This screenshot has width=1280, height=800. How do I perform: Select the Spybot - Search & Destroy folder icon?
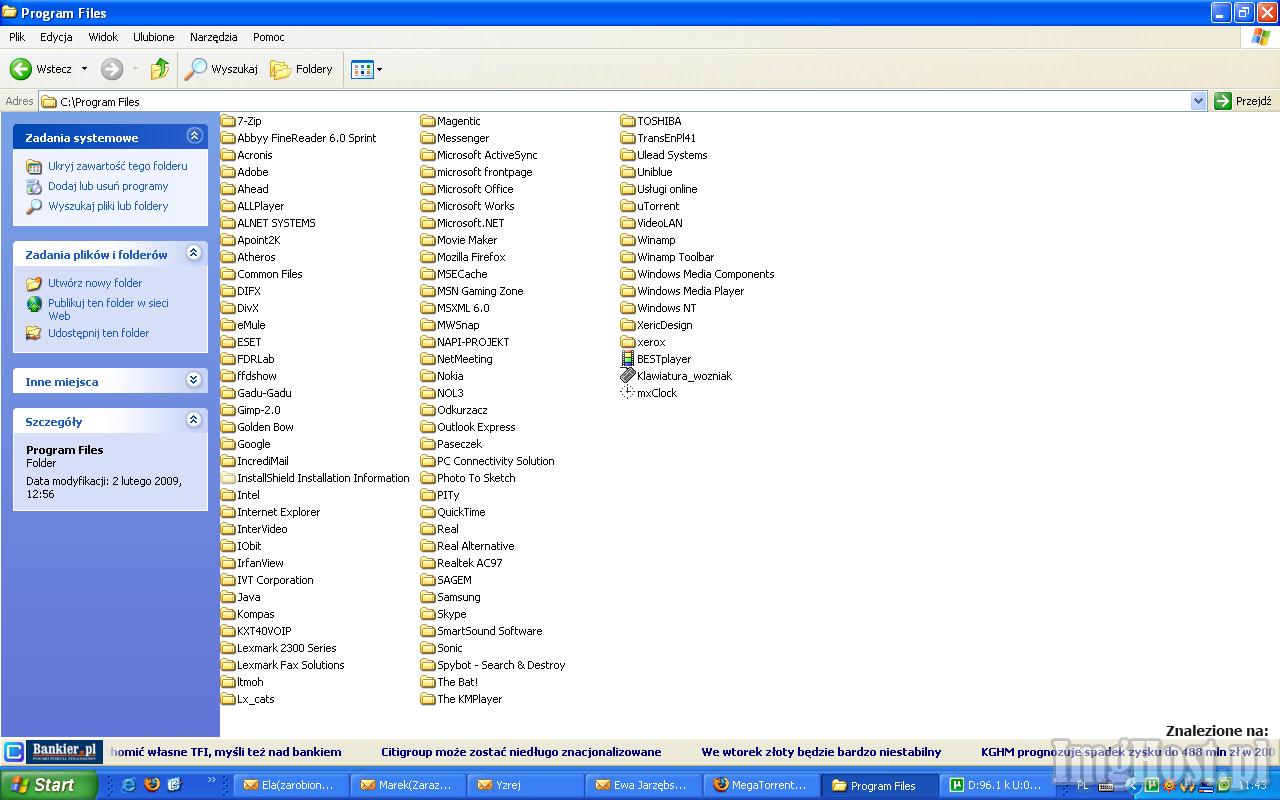point(428,665)
